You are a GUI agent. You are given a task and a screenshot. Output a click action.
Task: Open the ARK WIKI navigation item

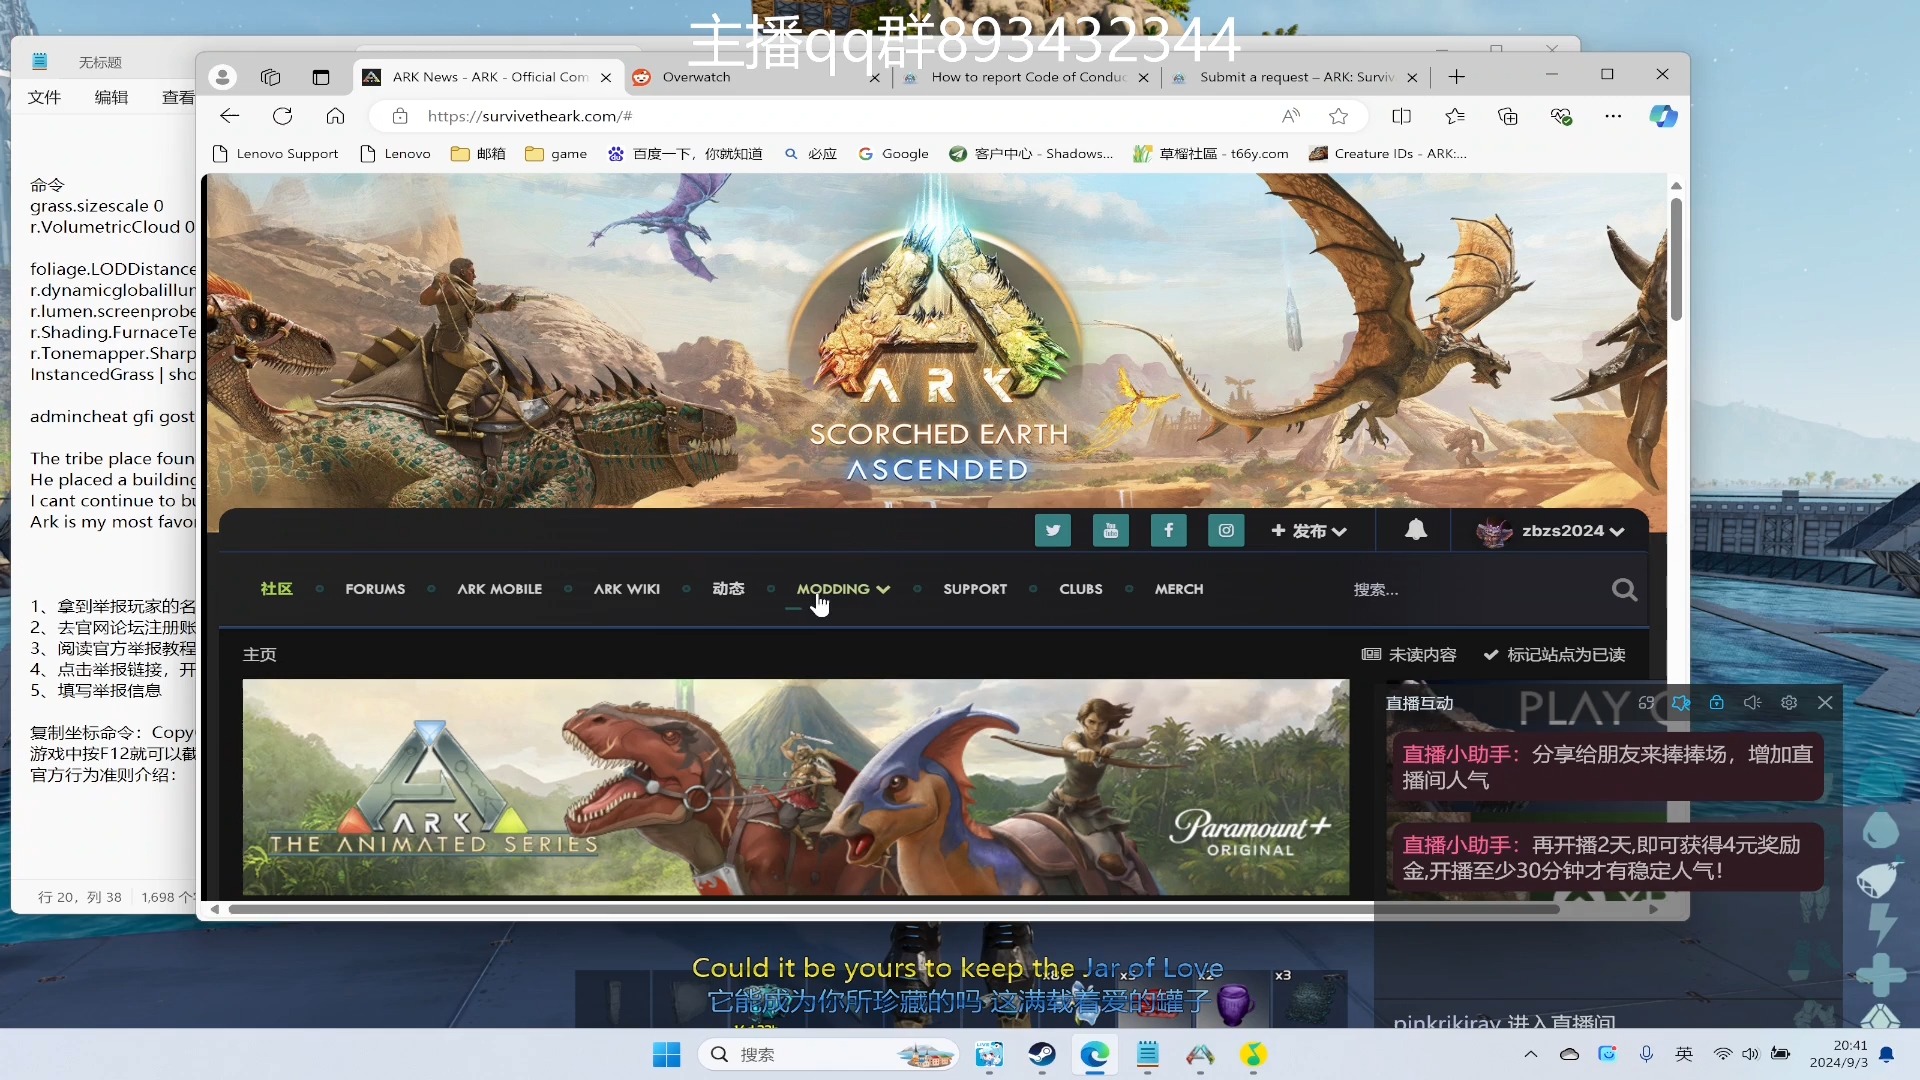627,589
